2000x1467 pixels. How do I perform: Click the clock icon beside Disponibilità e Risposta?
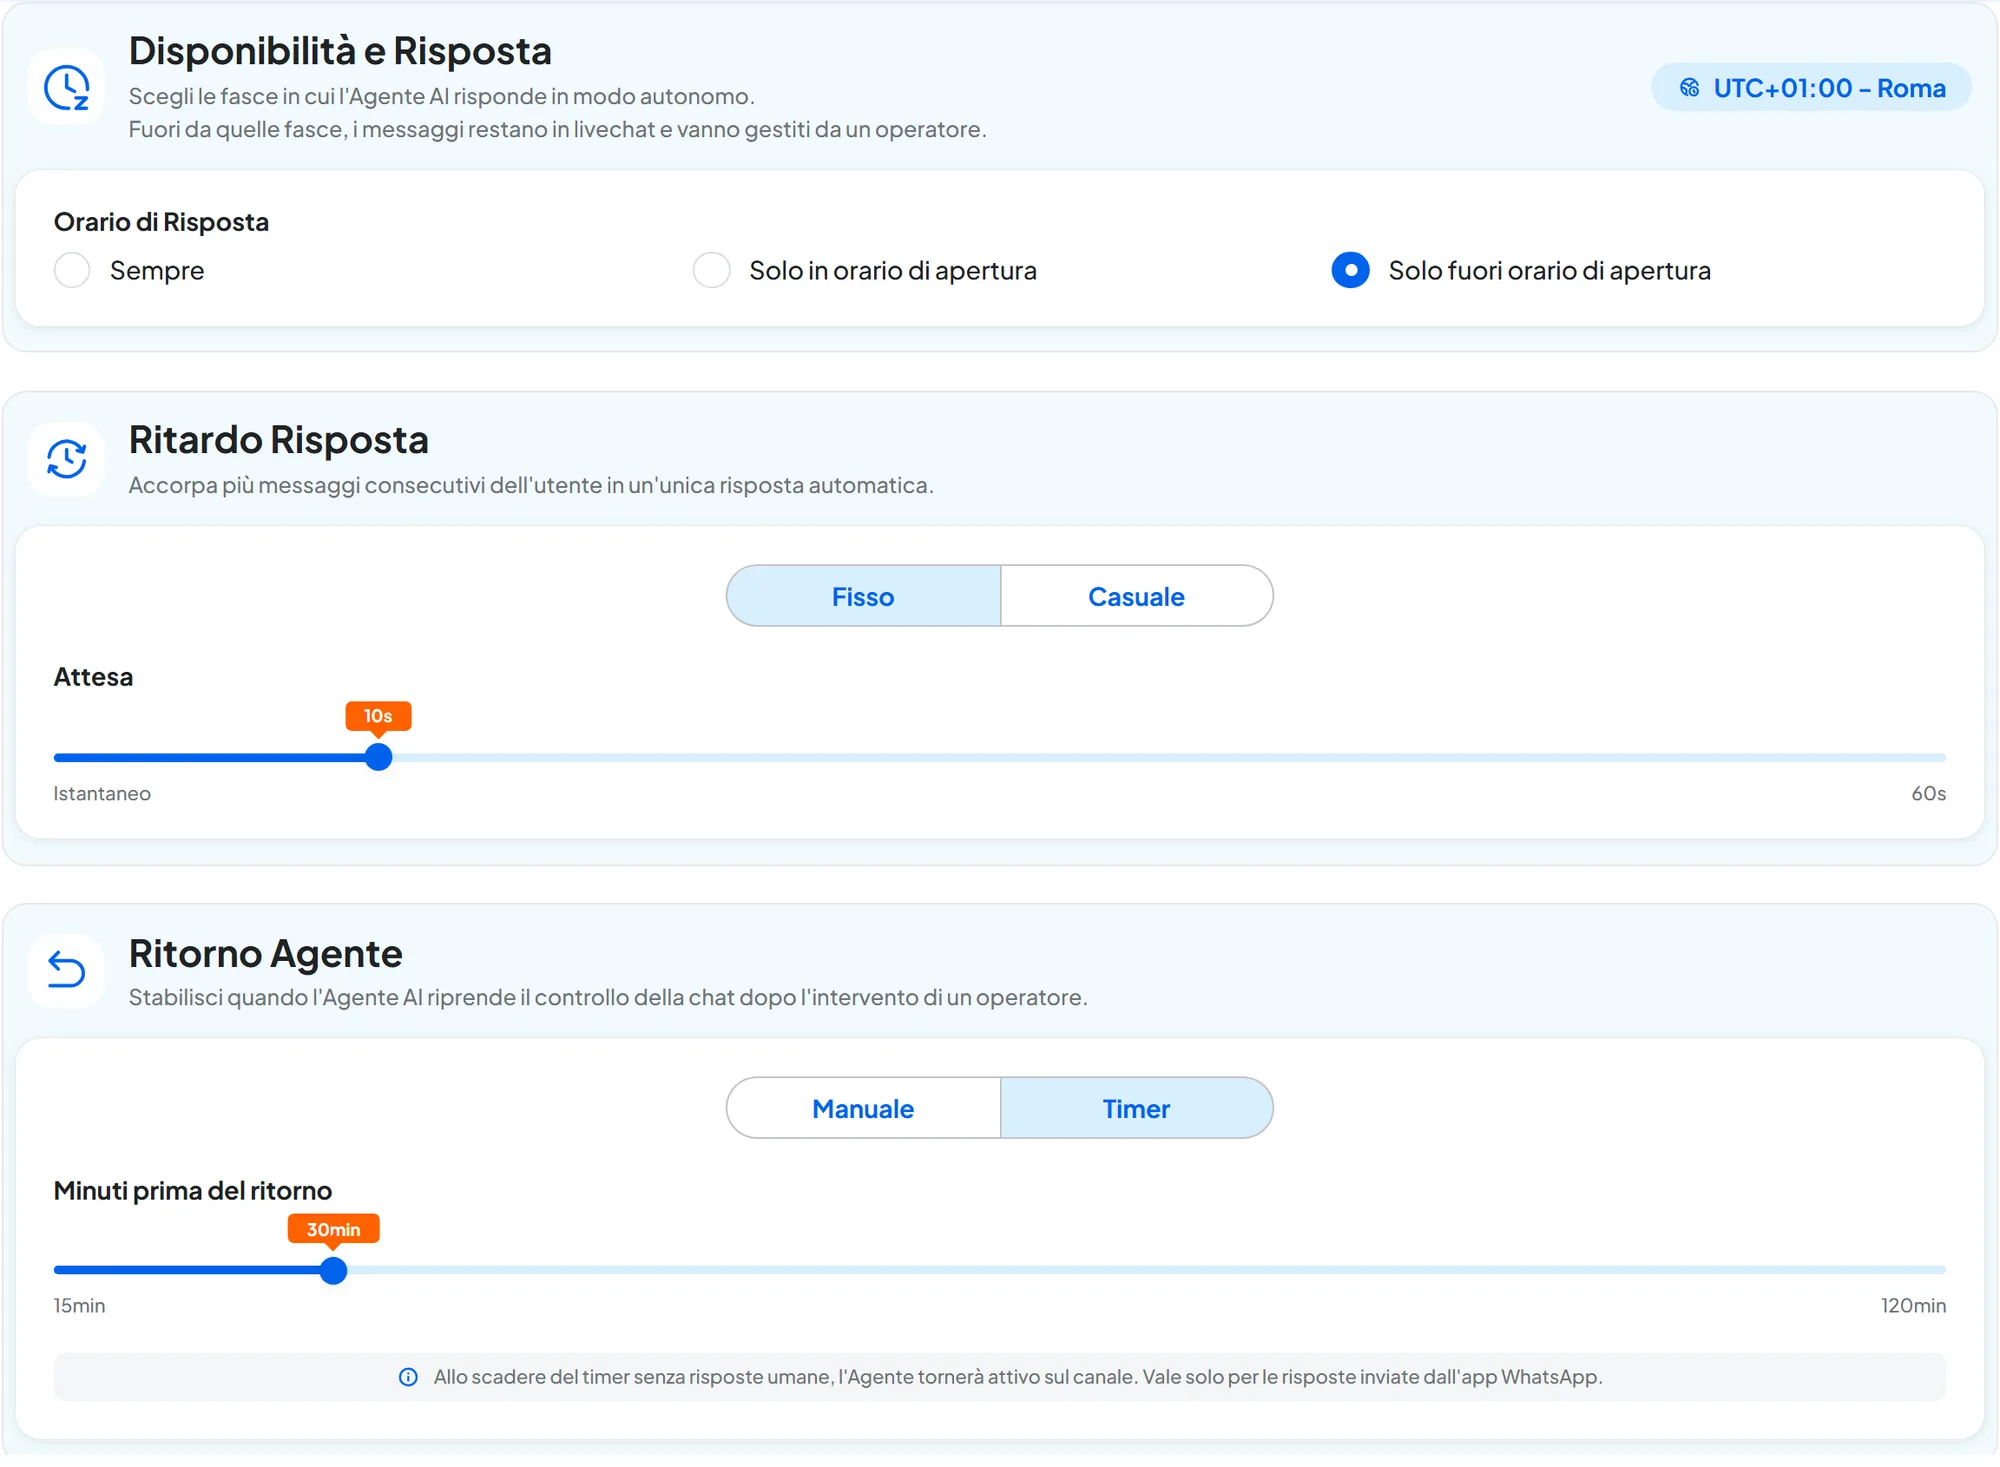[67, 87]
